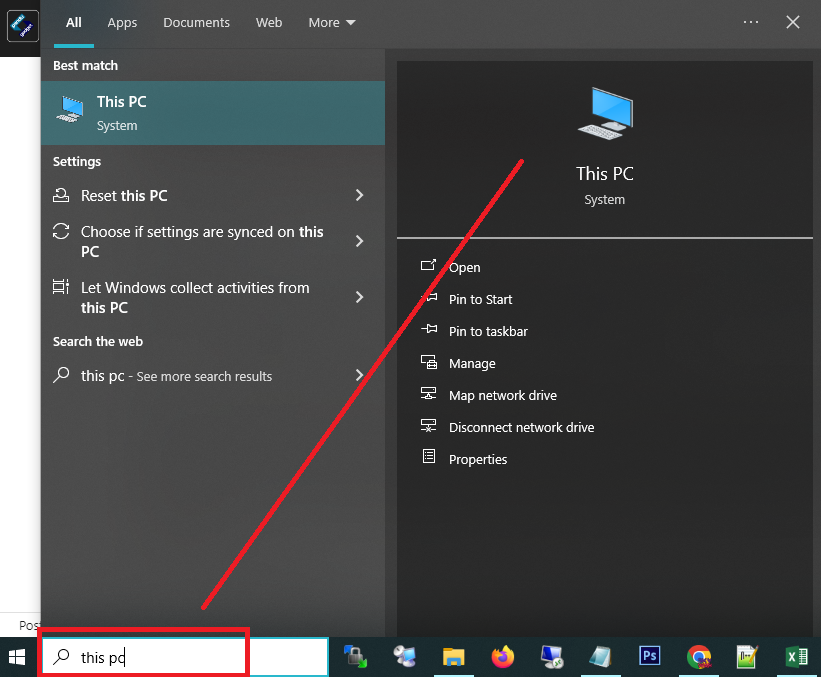Open the Windows Start button
The width and height of the screenshot is (821, 677).
point(17,657)
